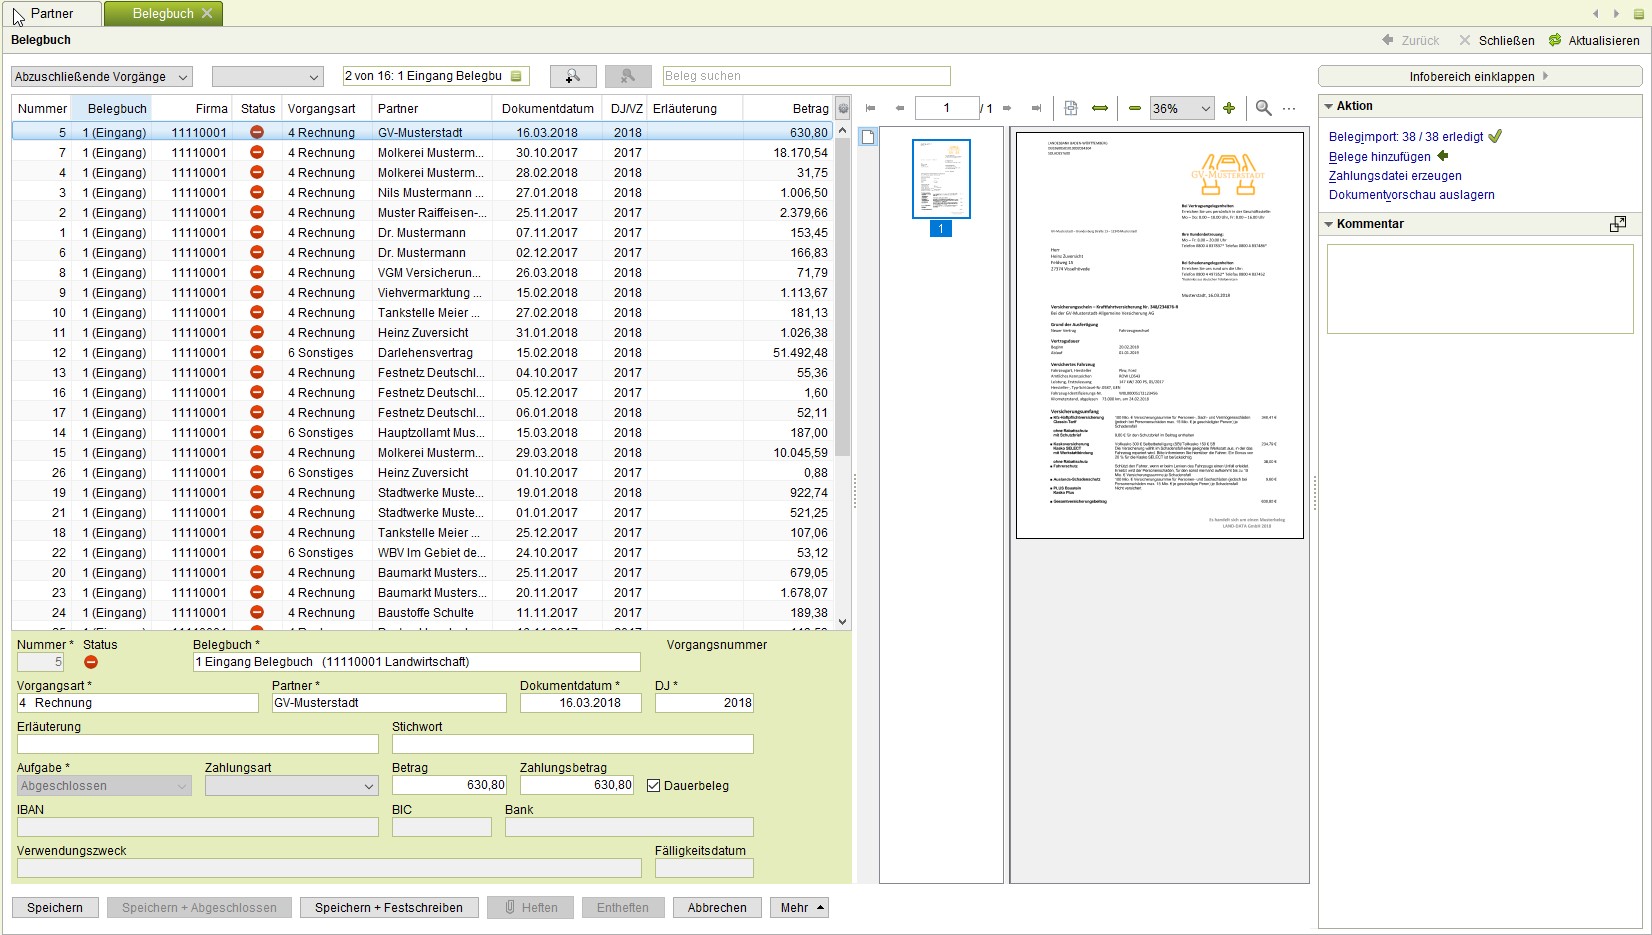
Task: Open the 36% zoom level dropdown
Action: click(1205, 108)
